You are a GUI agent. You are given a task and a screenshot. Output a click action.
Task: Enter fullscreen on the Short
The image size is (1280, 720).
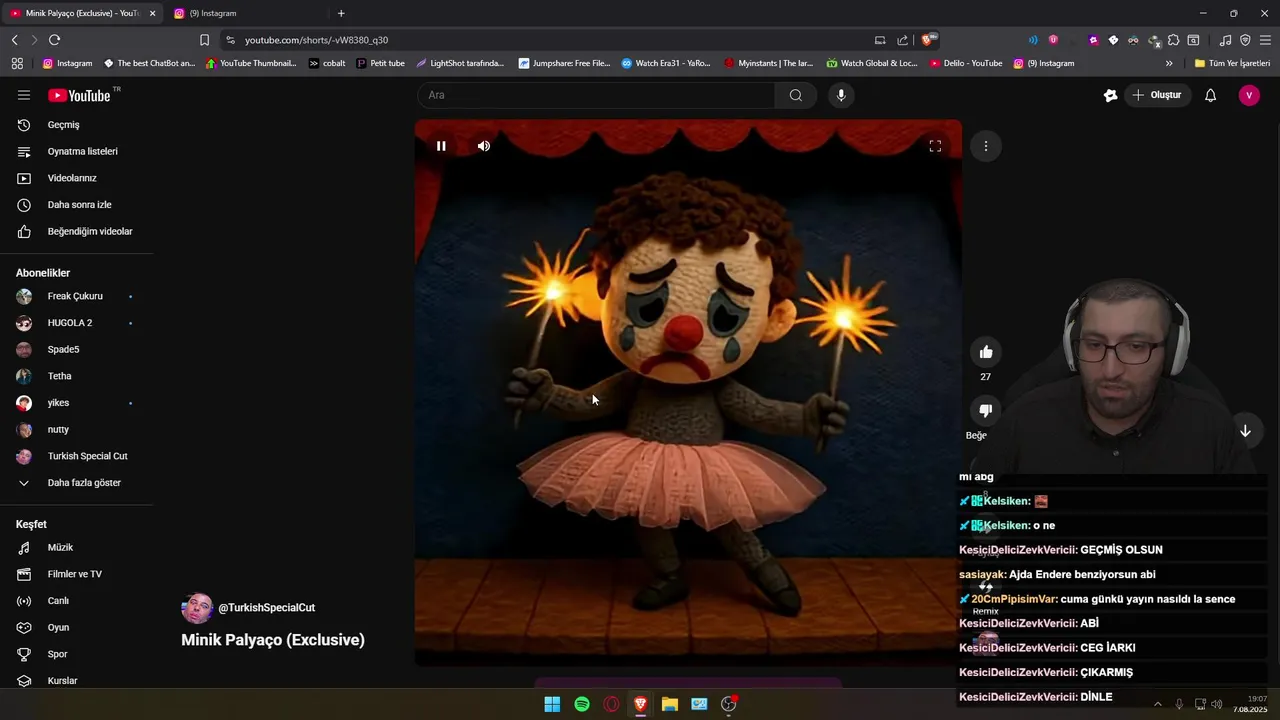pyautogui.click(x=935, y=146)
